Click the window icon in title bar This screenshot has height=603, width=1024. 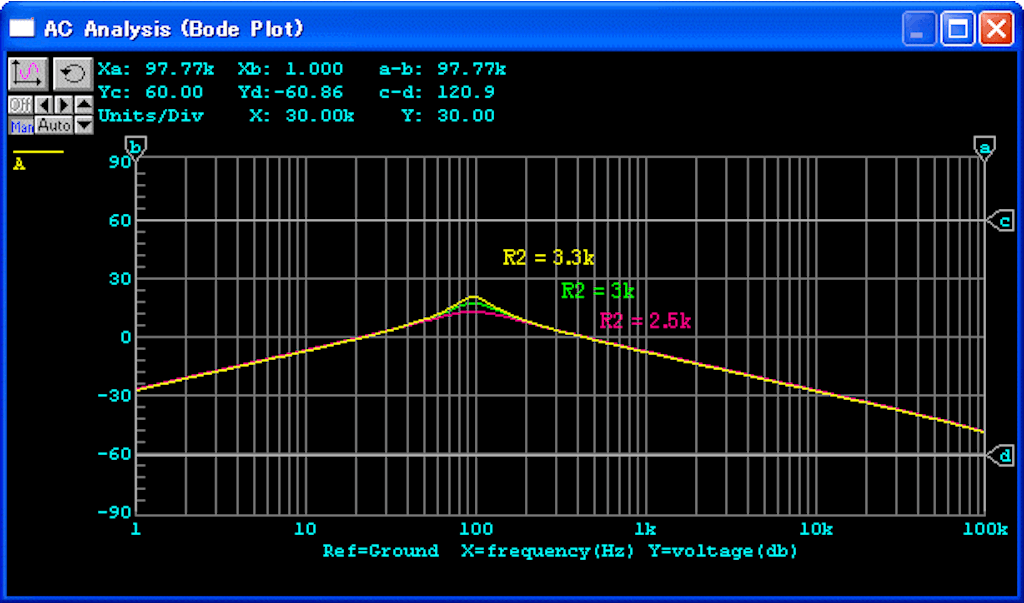22,28
